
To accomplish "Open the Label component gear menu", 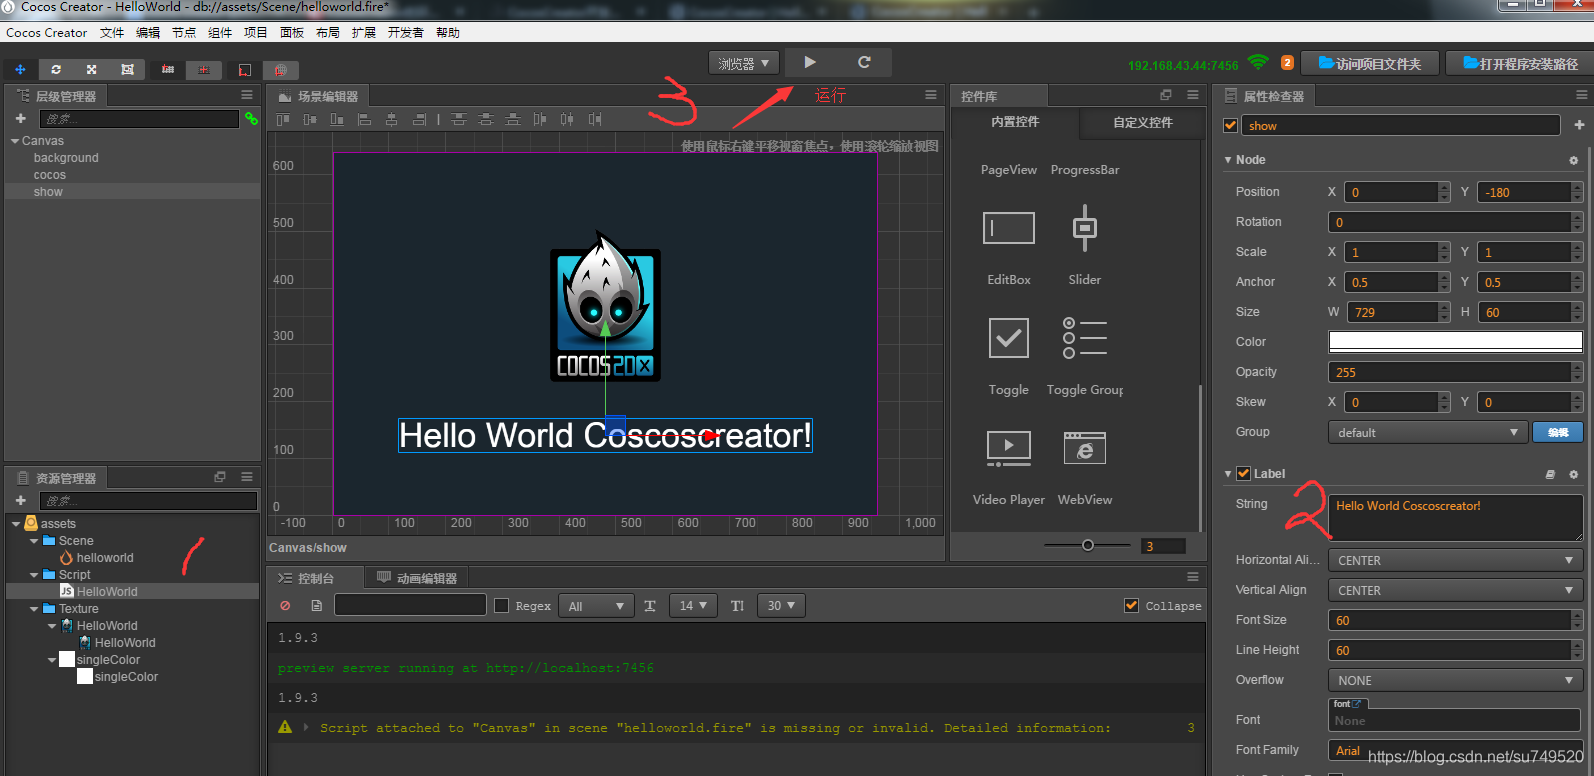I will [1573, 474].
